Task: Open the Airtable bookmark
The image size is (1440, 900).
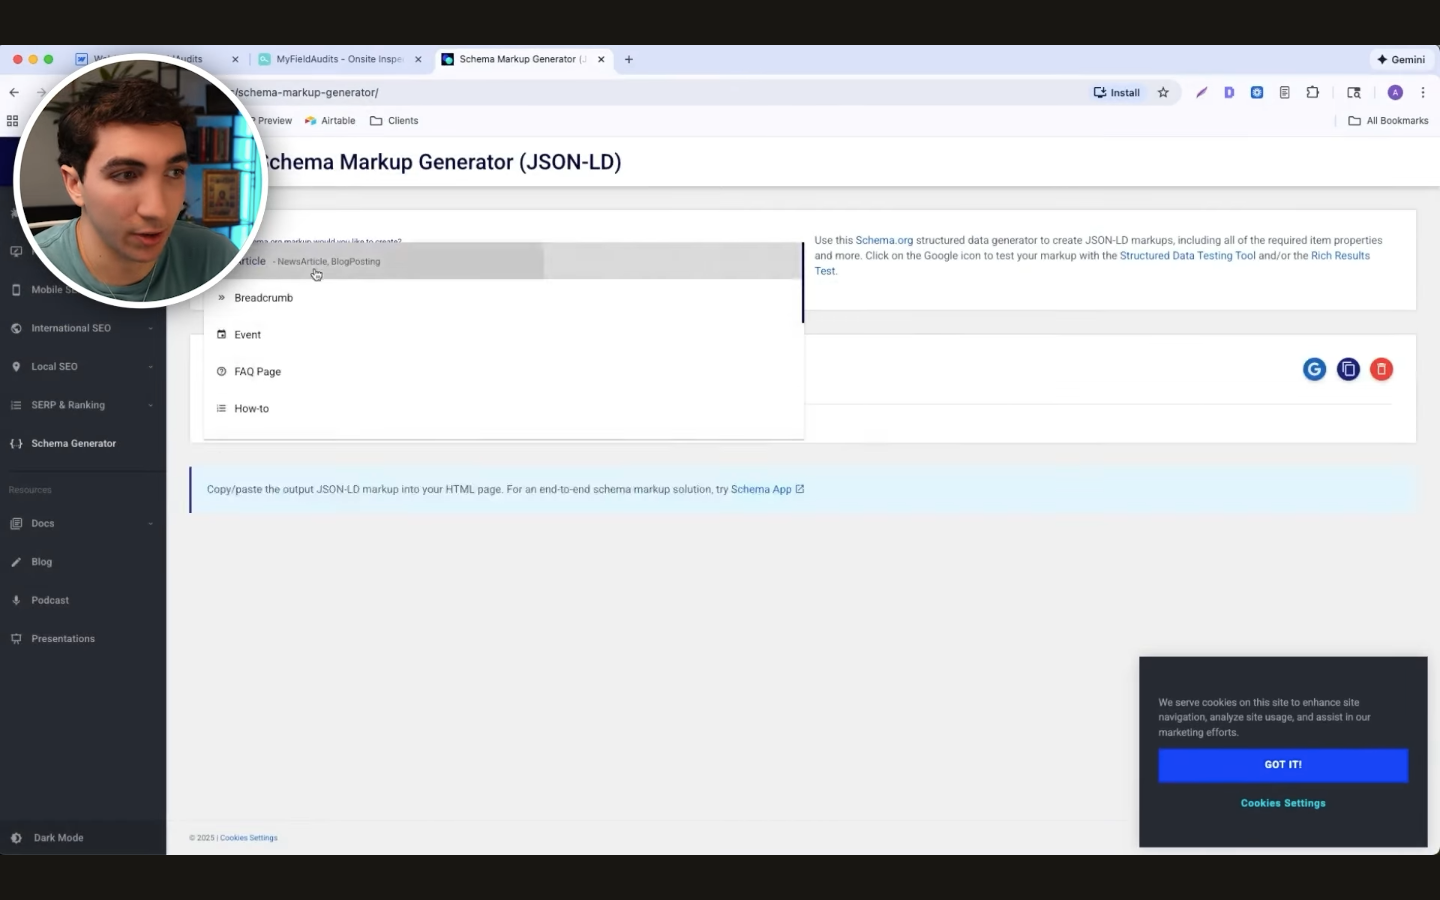Action: pyautogui.click(x=330, y=120)
